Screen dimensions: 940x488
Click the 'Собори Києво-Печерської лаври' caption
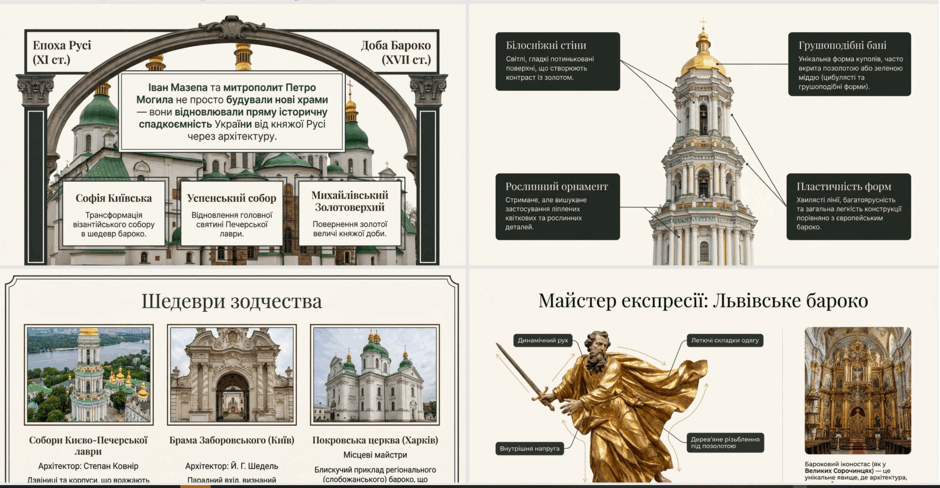pyautogui.click(x=89, y=445)
